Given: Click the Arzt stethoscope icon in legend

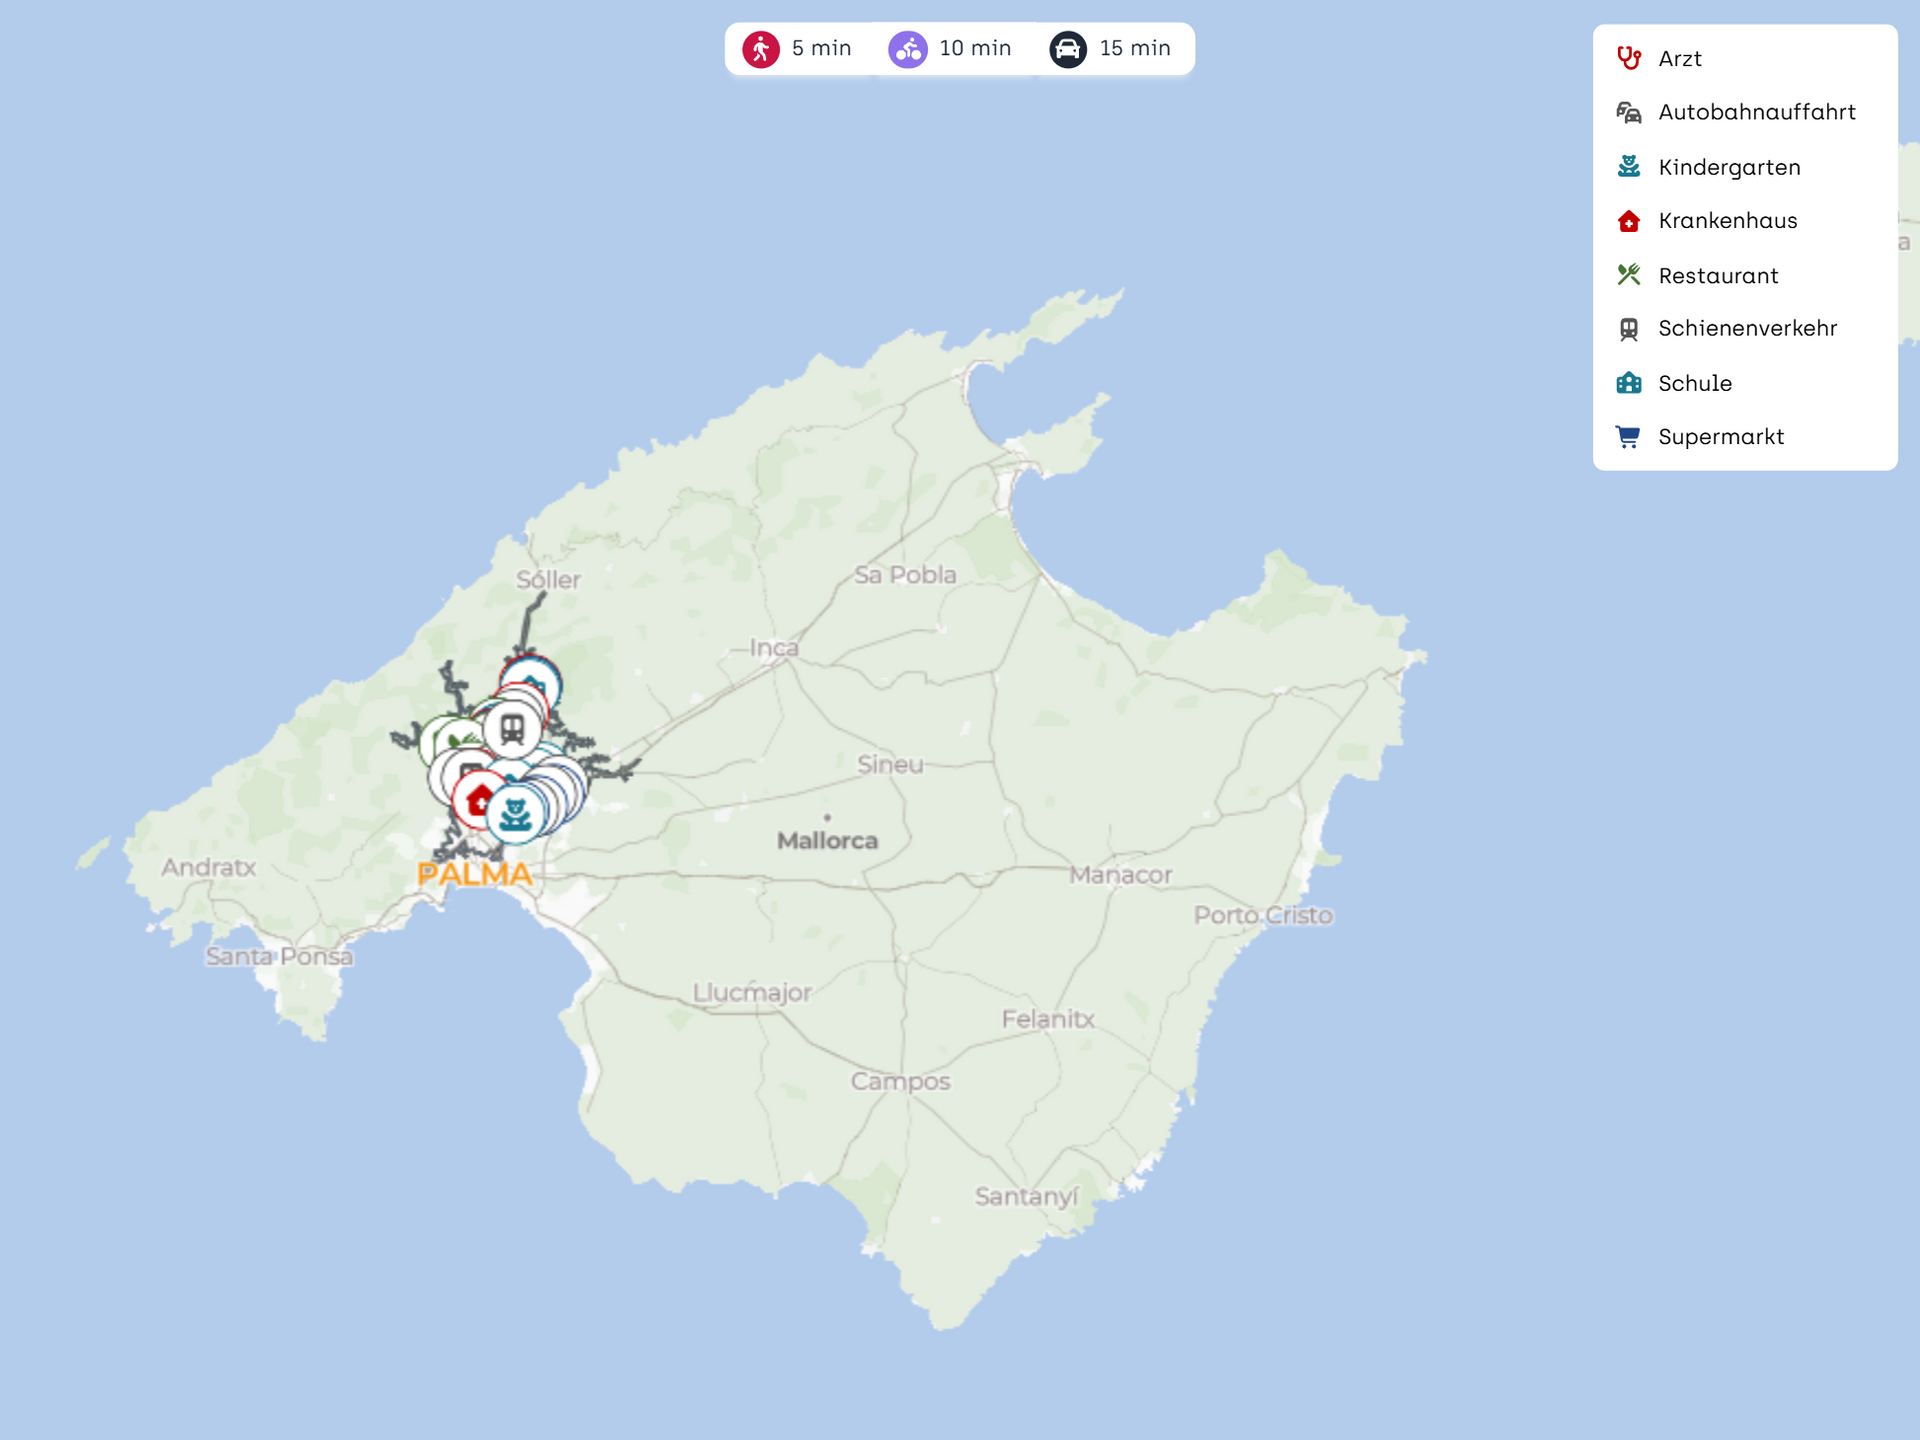Looking at the screenshot, I should 1629,58.
